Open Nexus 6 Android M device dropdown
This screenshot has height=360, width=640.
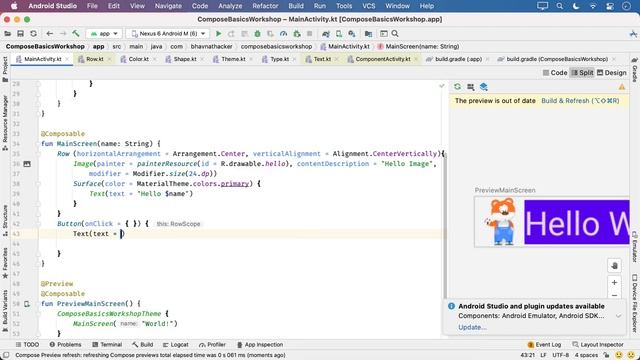168,34
